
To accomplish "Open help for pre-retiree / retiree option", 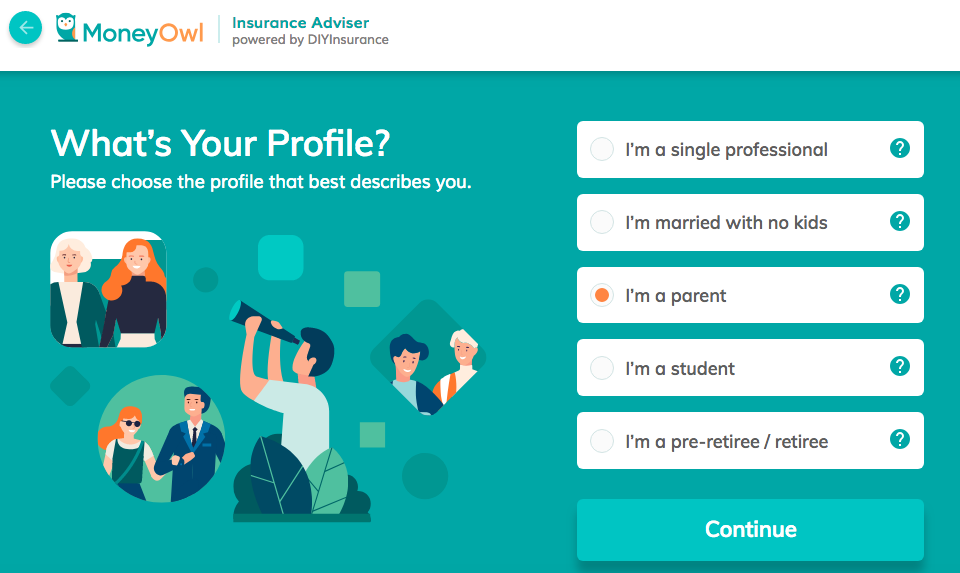I will (x=900, y=440).
